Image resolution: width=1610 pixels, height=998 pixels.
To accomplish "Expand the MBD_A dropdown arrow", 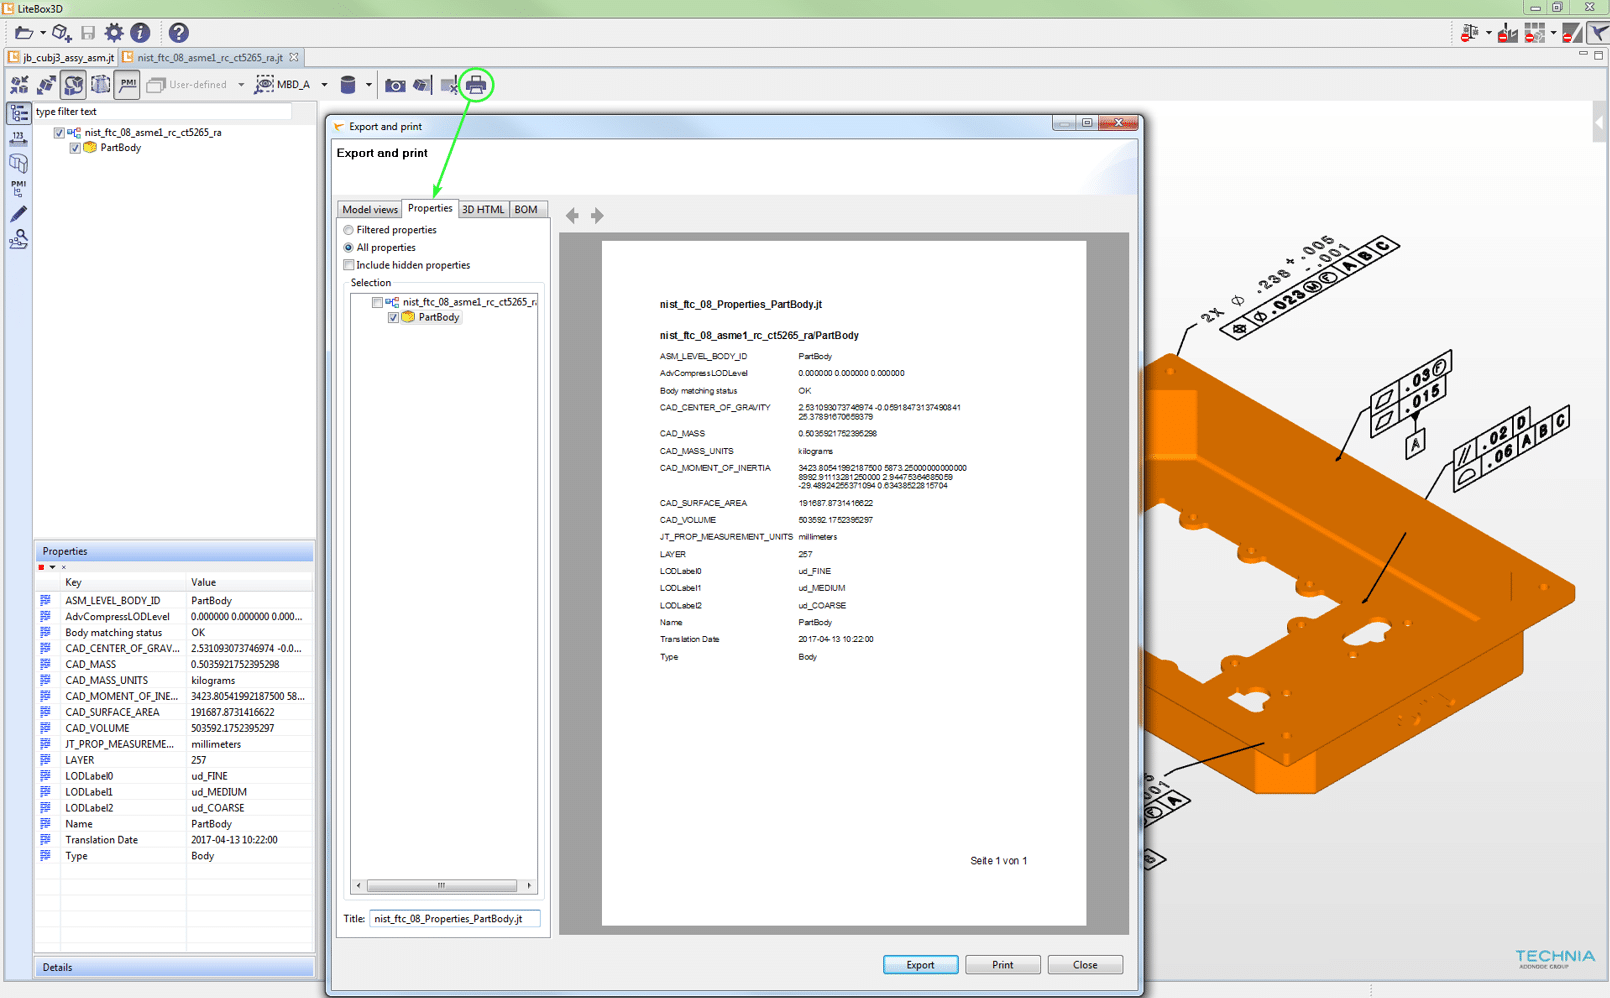I will tap(324, 85).
